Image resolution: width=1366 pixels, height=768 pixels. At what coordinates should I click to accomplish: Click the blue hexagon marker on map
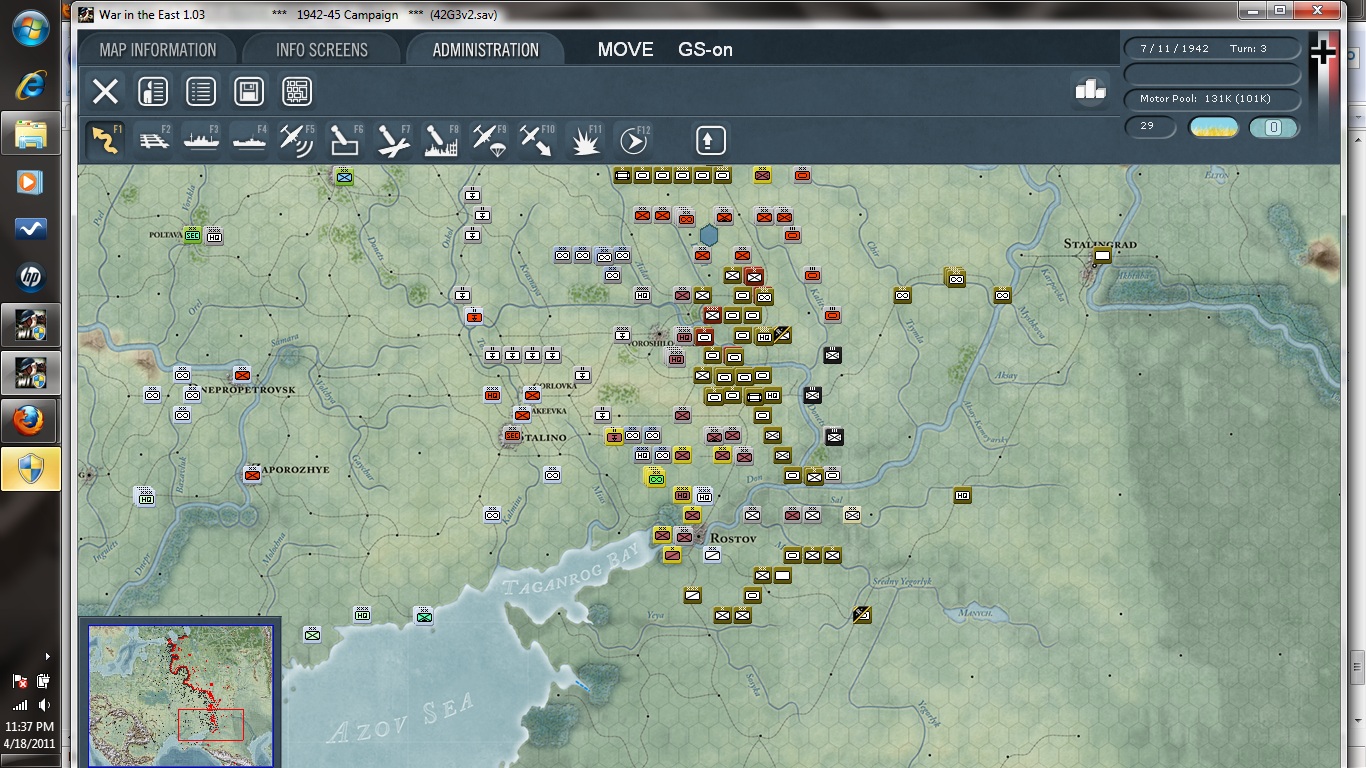[x=709, y=235]
